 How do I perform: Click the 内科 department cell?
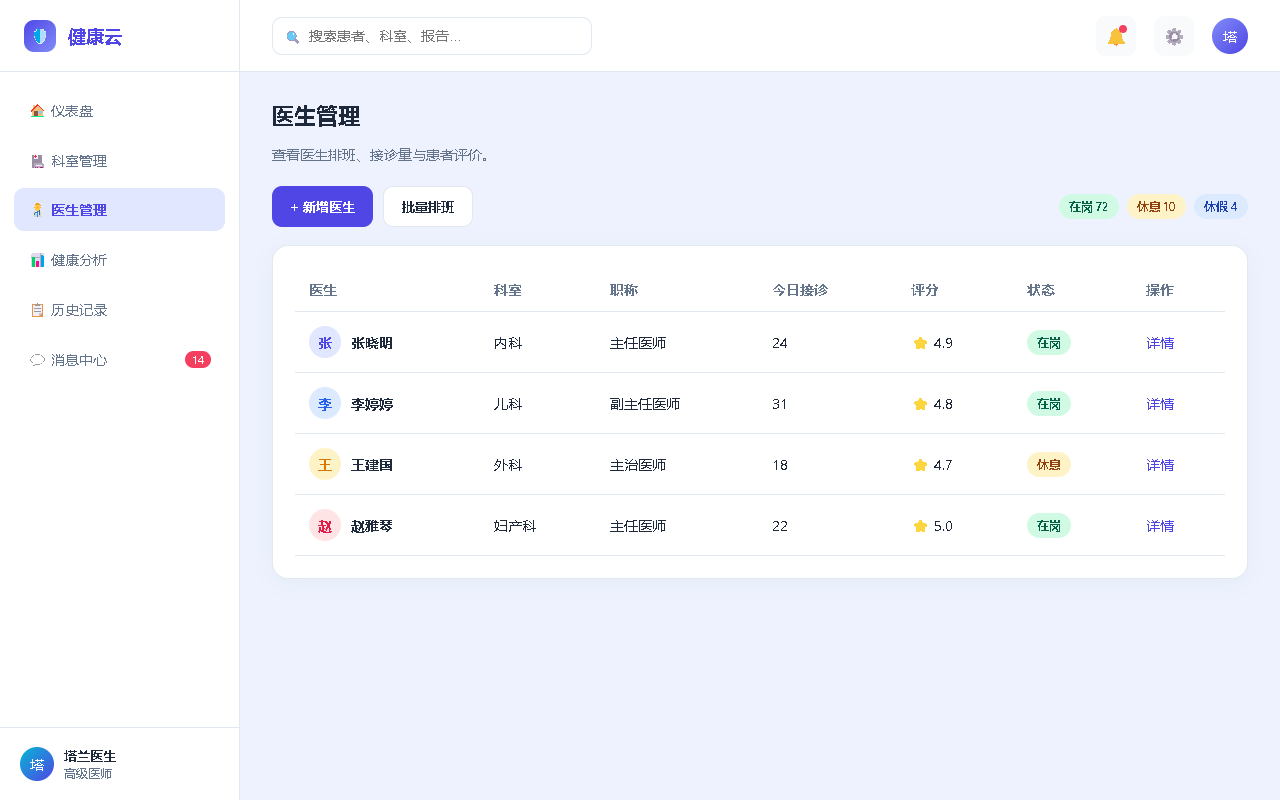[508, 343]
